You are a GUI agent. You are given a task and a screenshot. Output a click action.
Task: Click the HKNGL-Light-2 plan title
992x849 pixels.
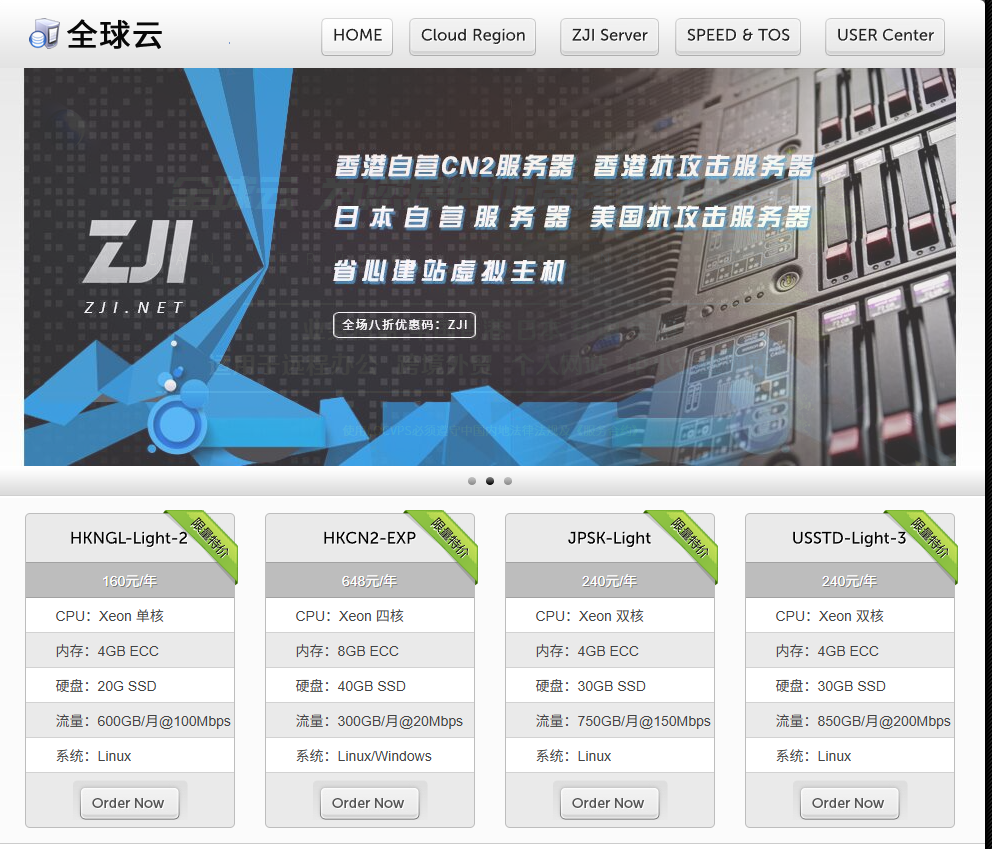(x=129, y=538)
